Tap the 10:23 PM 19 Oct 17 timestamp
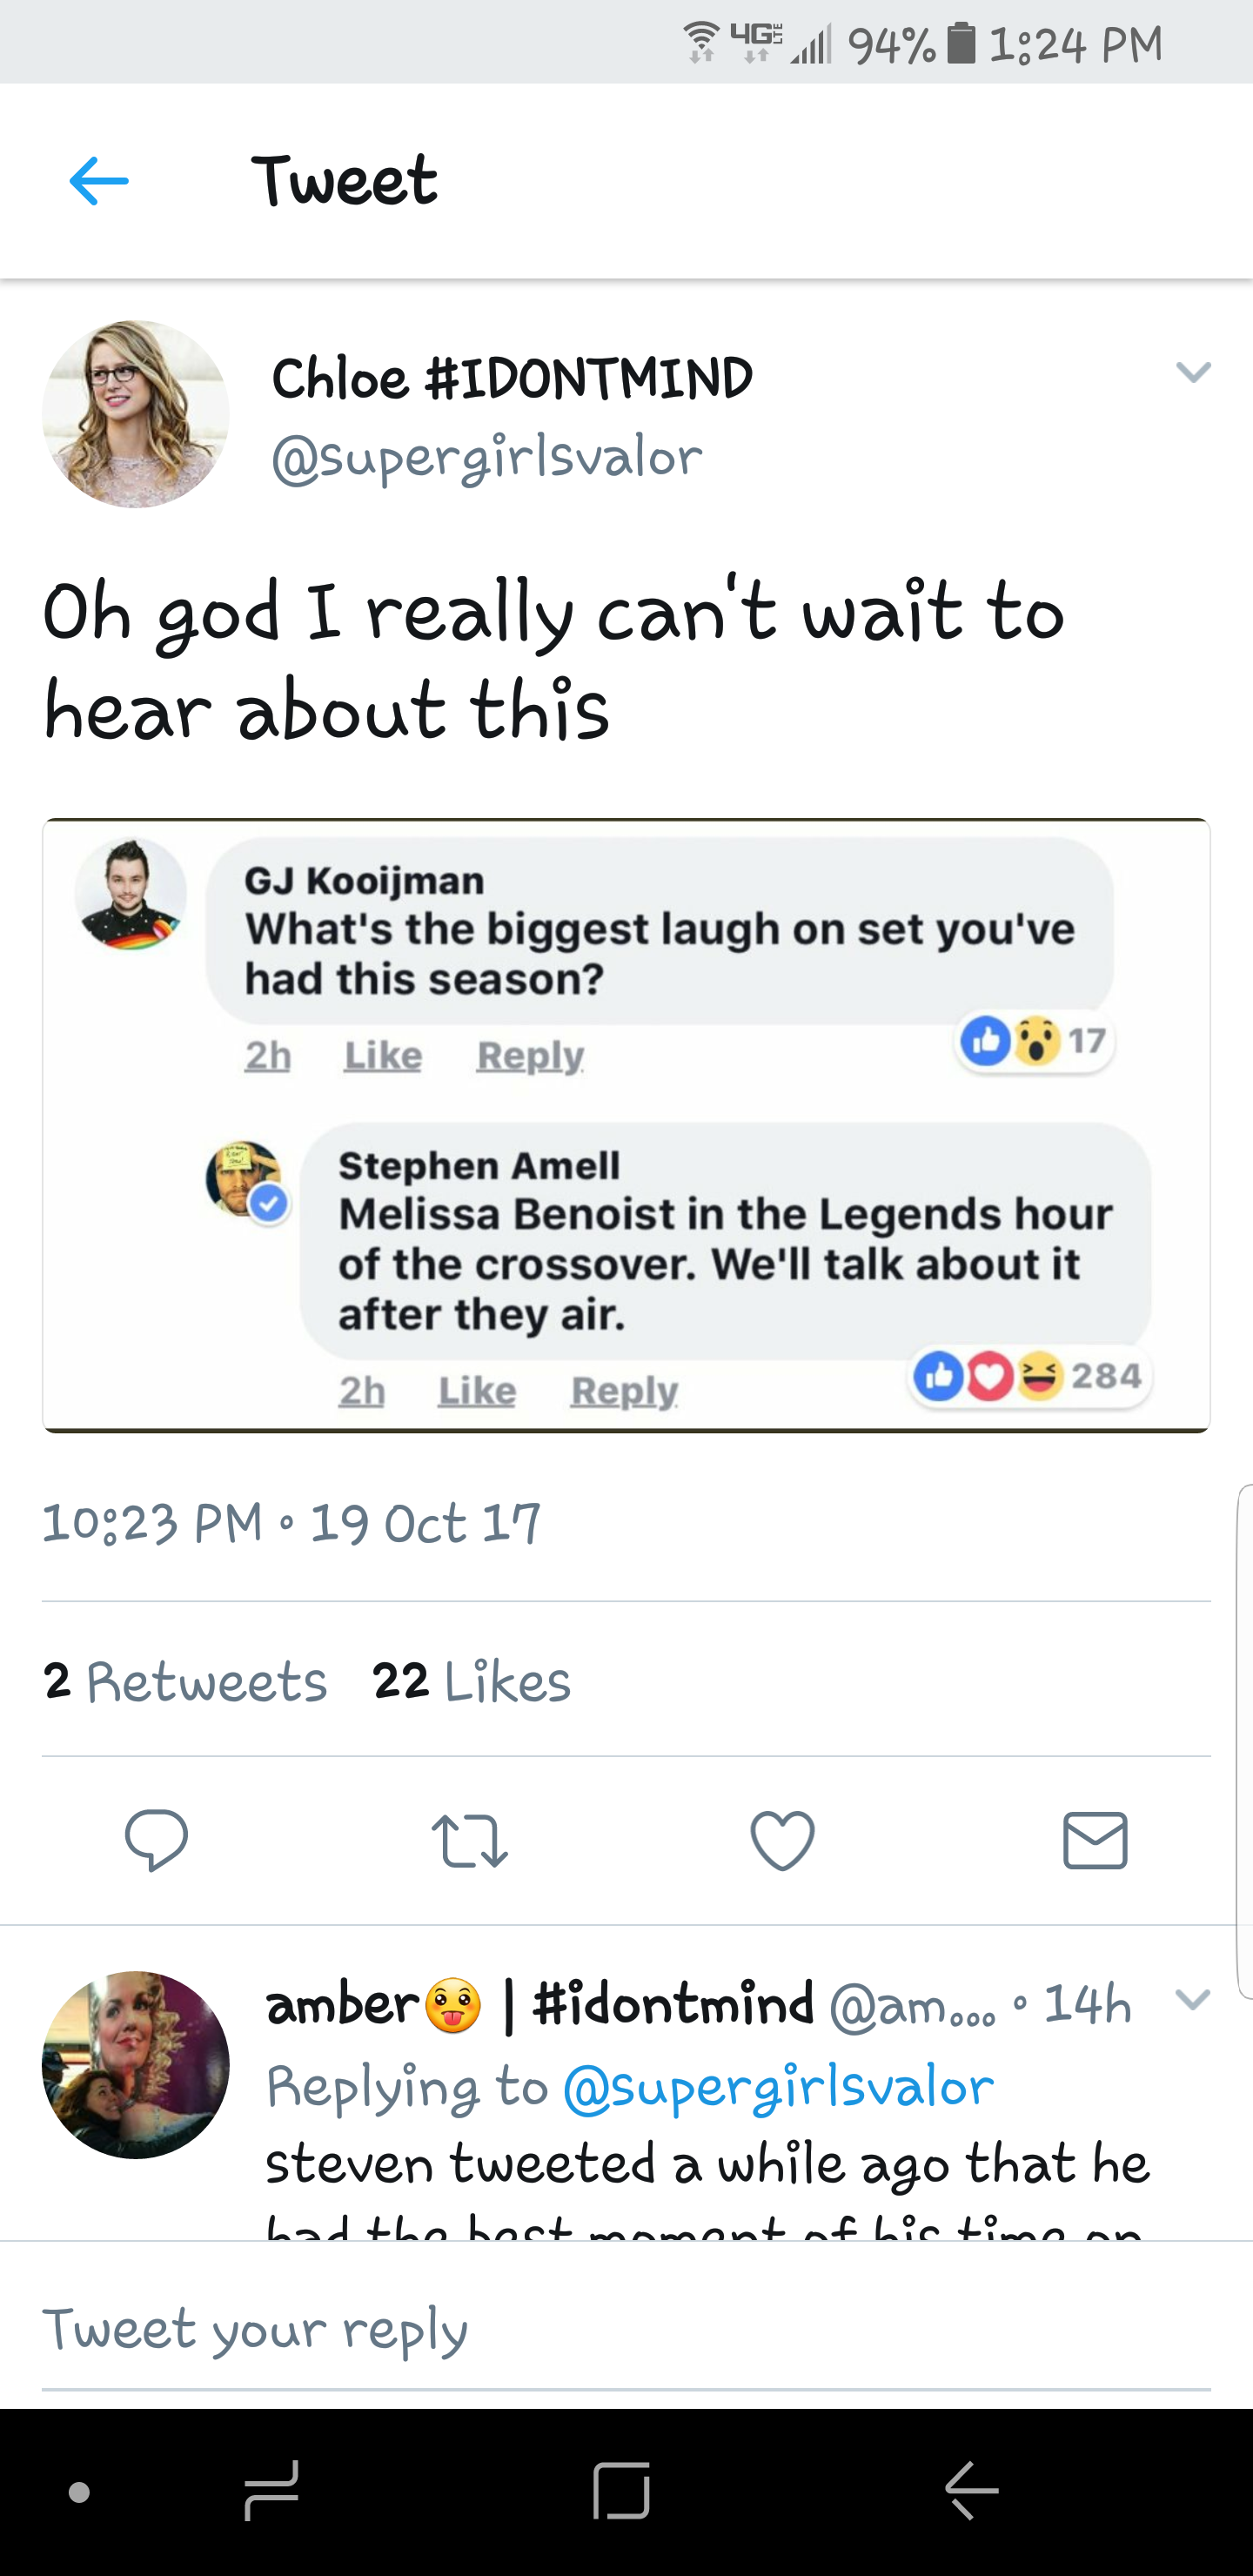The image size is (1253, 2576). [x=291, y=1523]
